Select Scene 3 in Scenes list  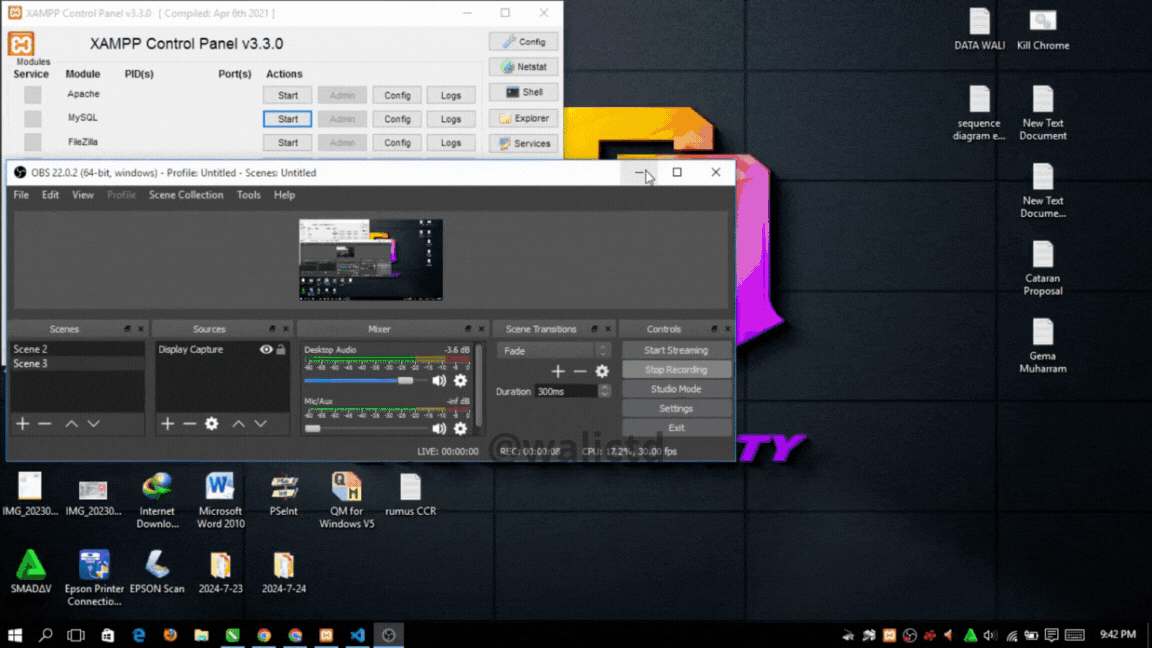click(x=76, y=364)
